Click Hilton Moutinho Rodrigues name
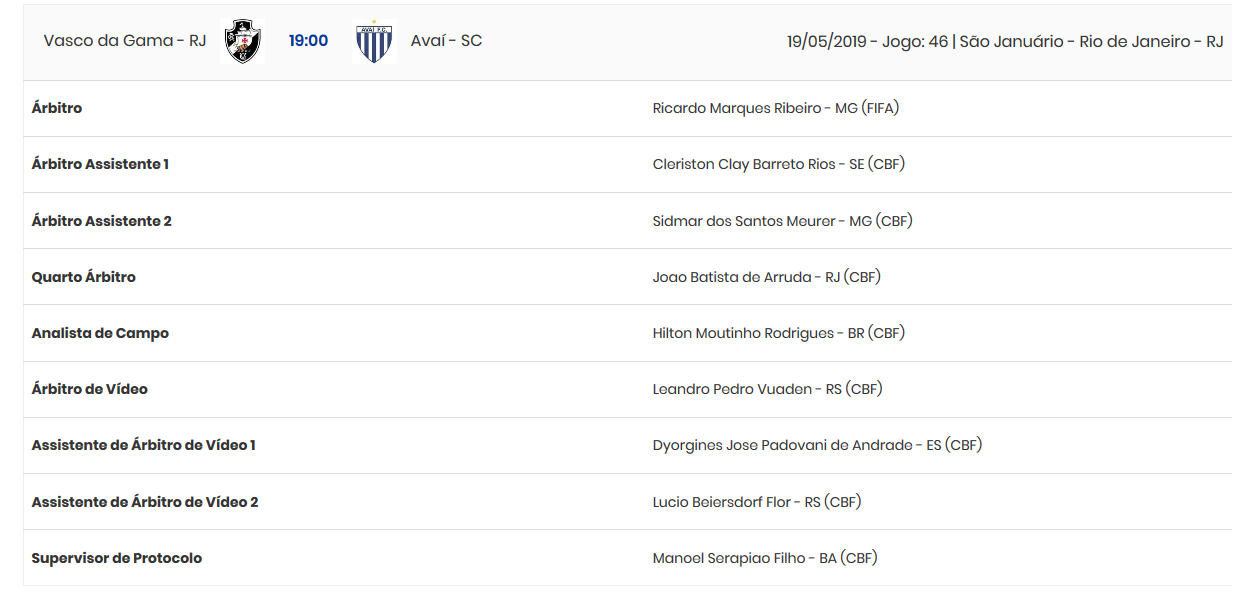Image resolution: width=1243 pixels, height=593 pixels. click(778, 333)
